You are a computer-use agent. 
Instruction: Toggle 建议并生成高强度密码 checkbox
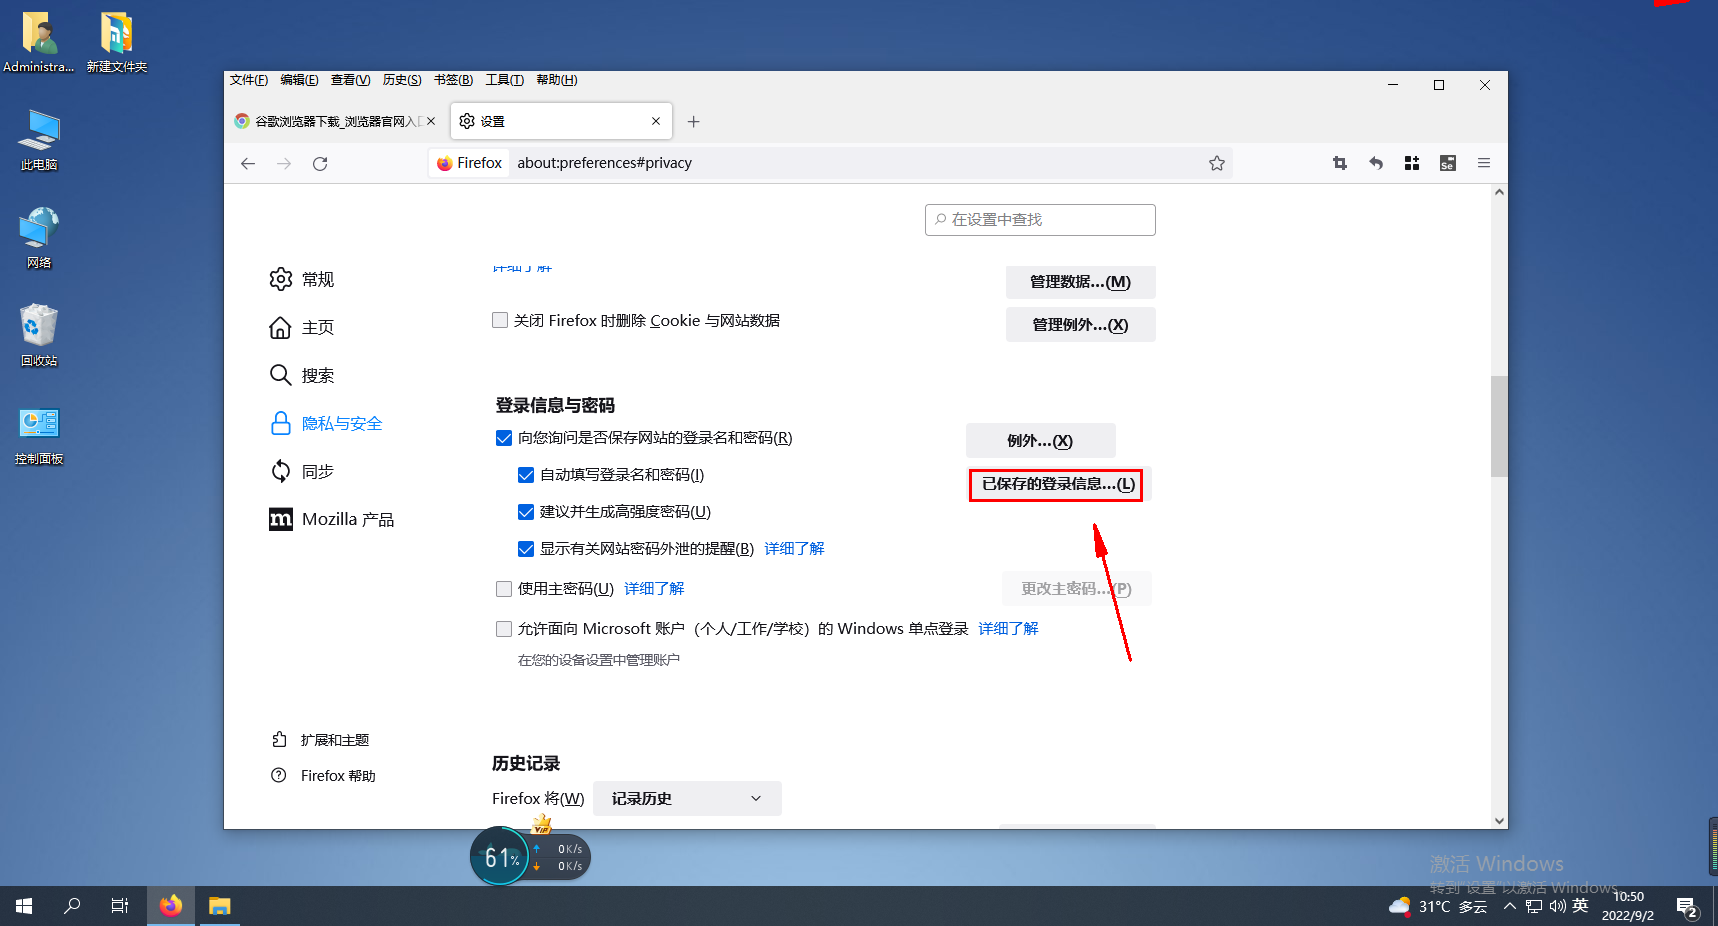tap(526, 512)
